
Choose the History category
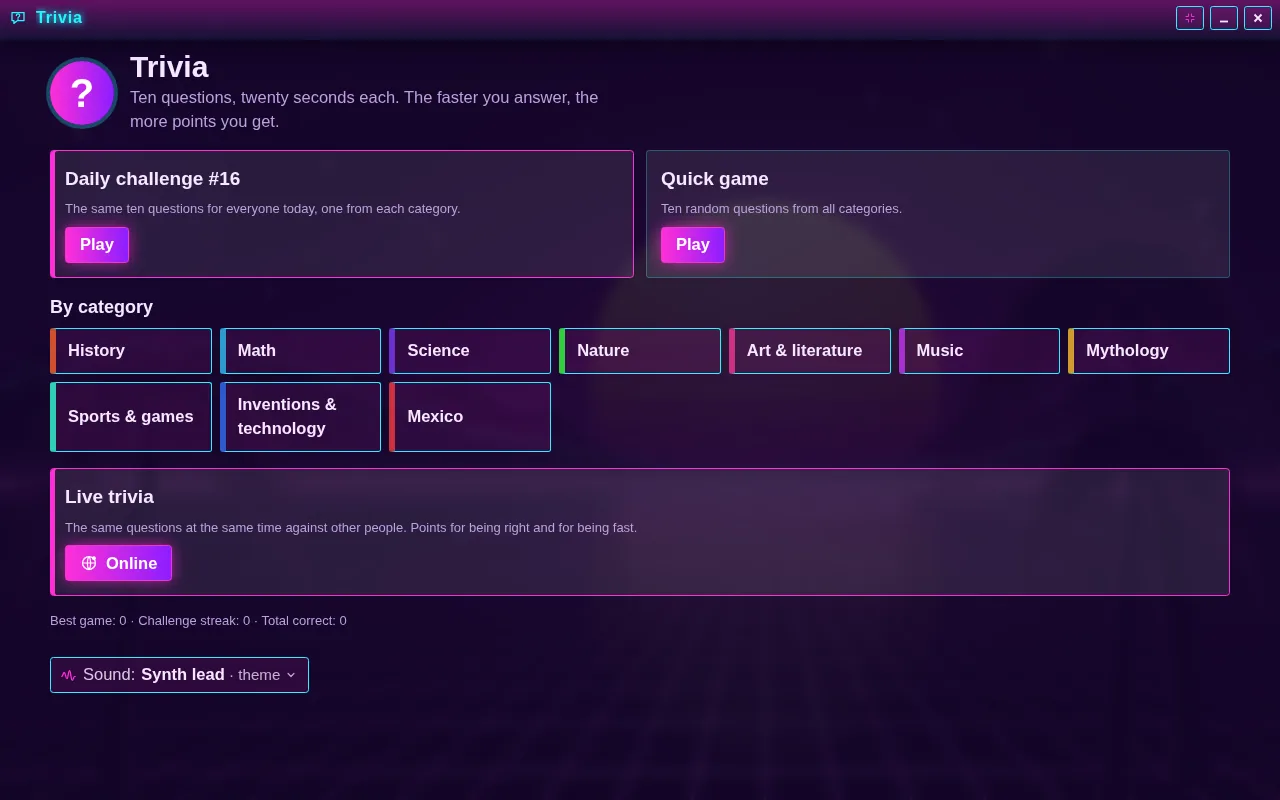click(131, 351)
